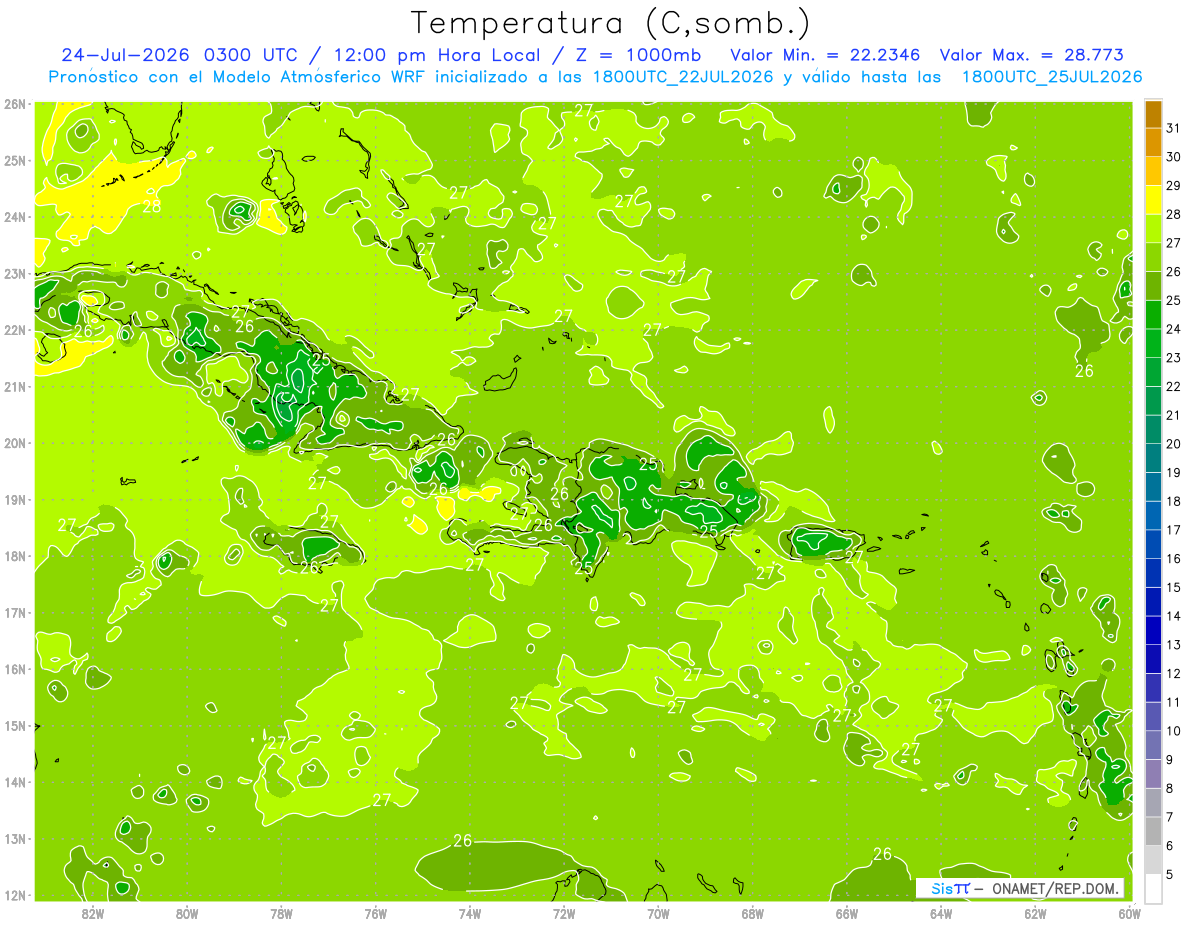This screenshot has height=927, width=1200.
Task: Click the legend value 16
Action: click(x=1174, y=558)
